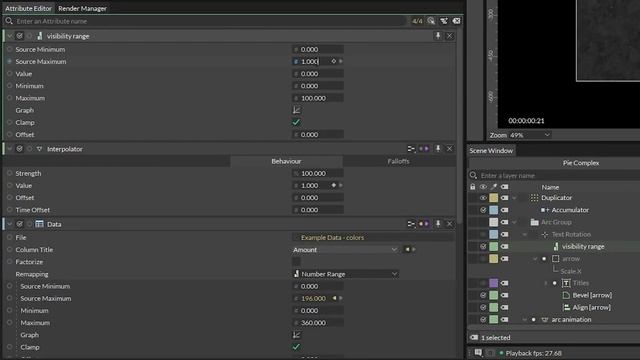
Task: Click the Arc Group folder icon
Action: click(x=534, y=222)
